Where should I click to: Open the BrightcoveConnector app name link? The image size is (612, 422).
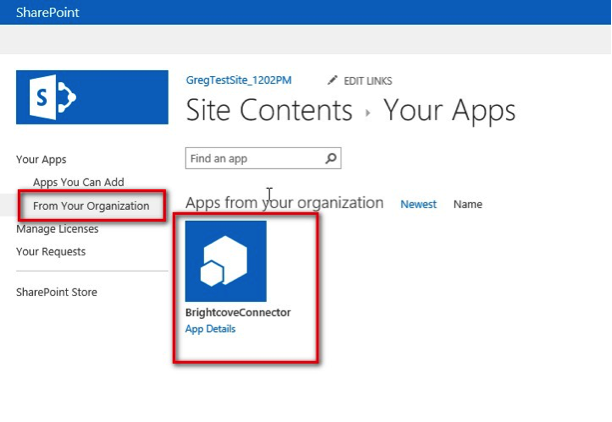[238, 313]
